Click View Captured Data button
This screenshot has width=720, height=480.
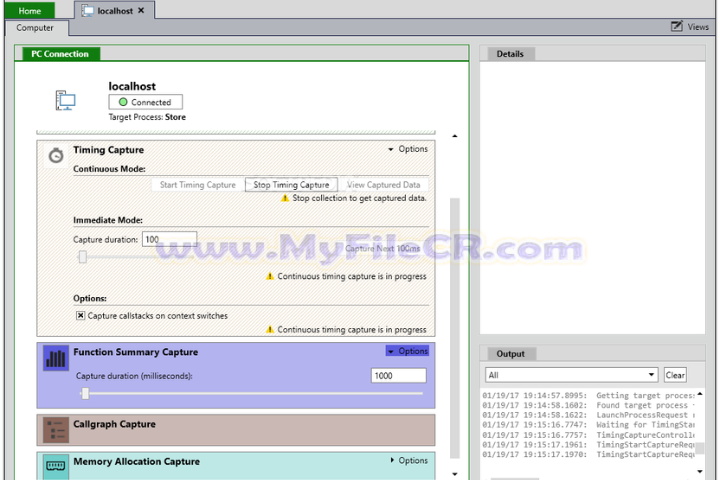tap(383, 185)
